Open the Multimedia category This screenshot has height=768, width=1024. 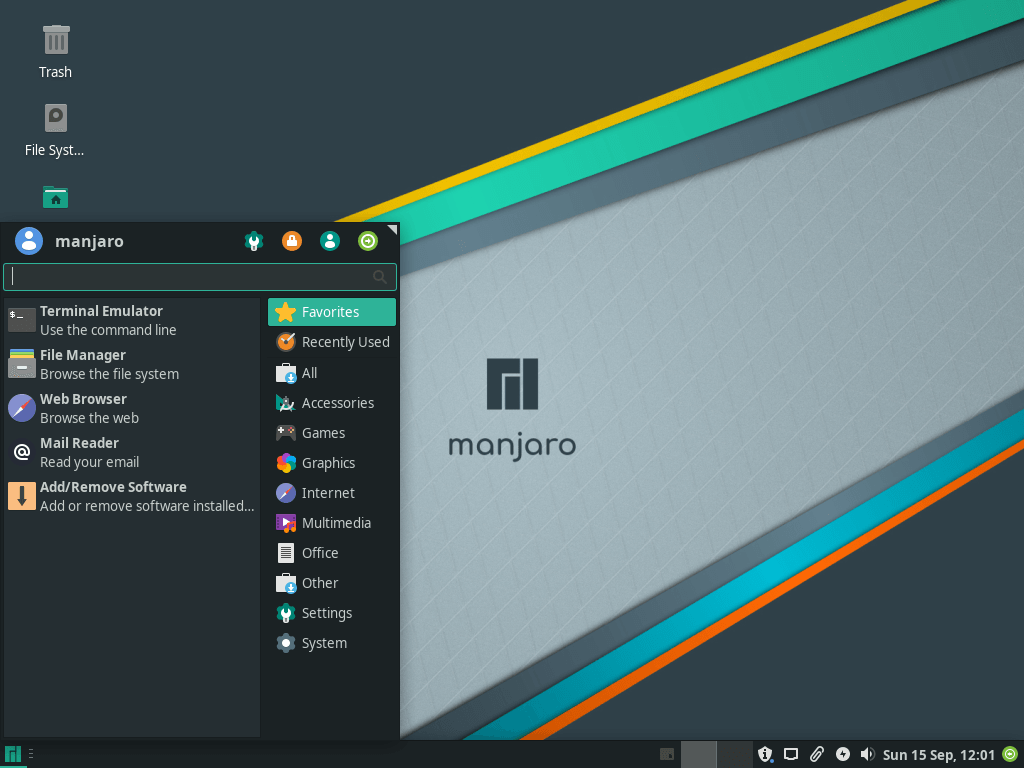(x=332, y=523)
